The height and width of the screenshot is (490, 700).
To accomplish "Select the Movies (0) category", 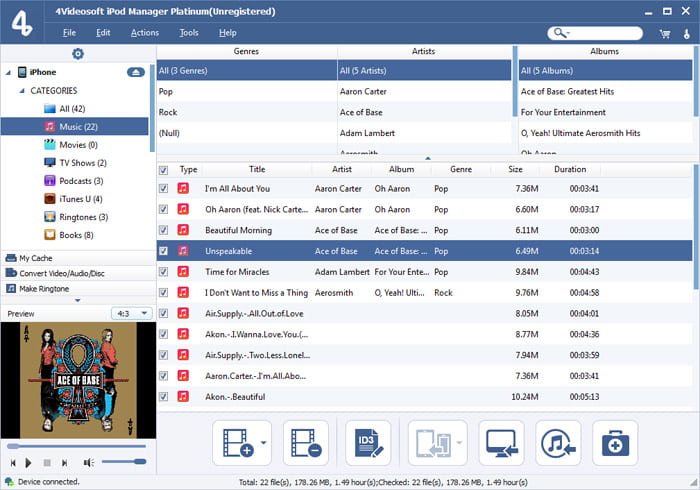I will pos(78,145).
